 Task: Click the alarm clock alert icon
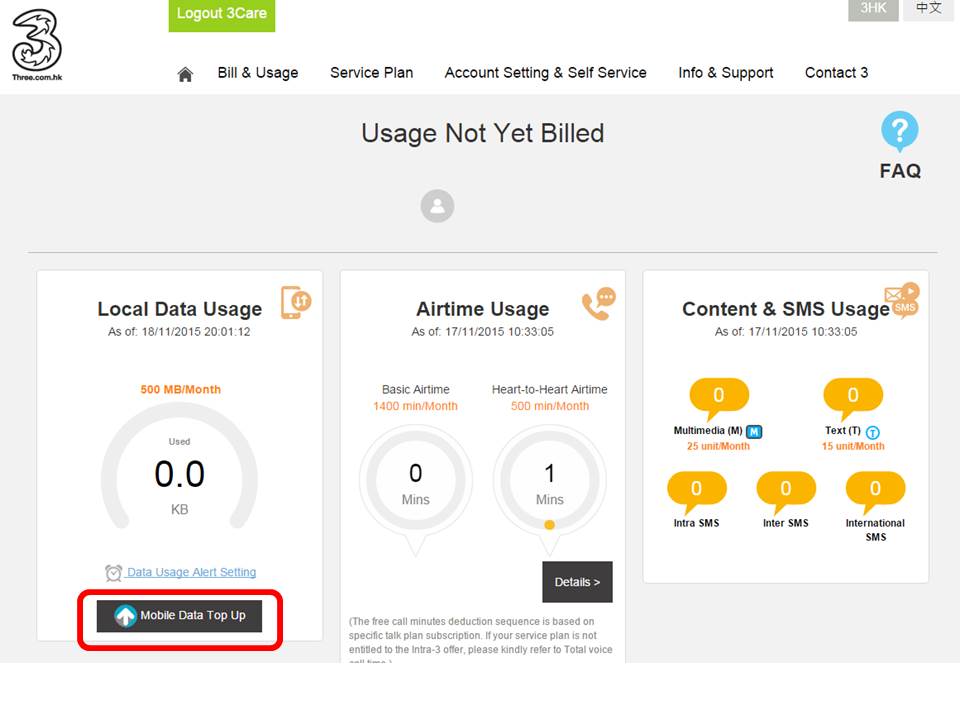113,573
